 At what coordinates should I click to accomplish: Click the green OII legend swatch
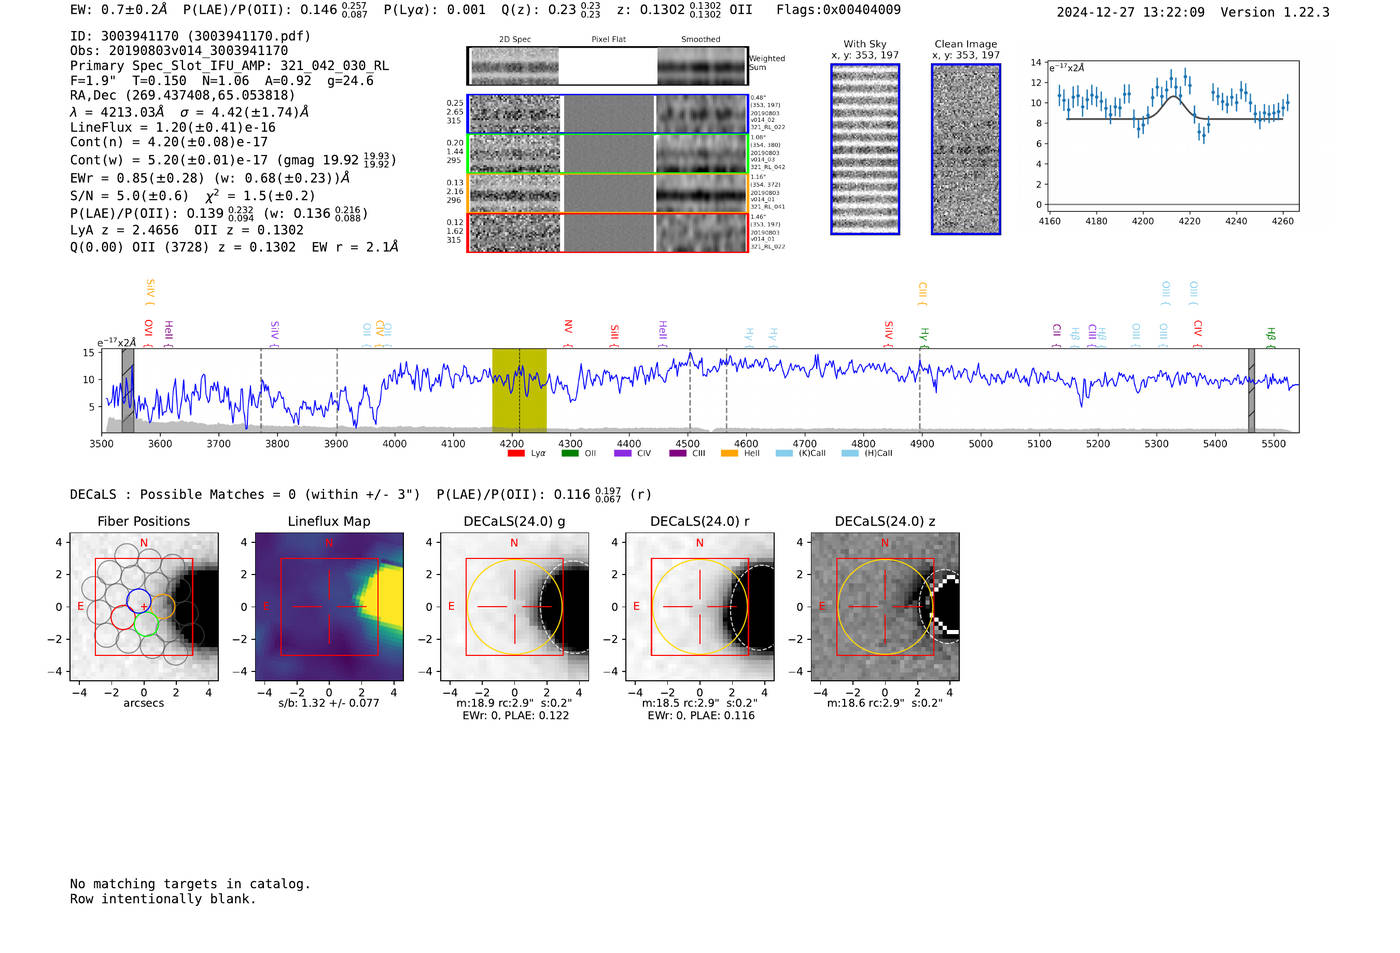(x=570, y=454)
